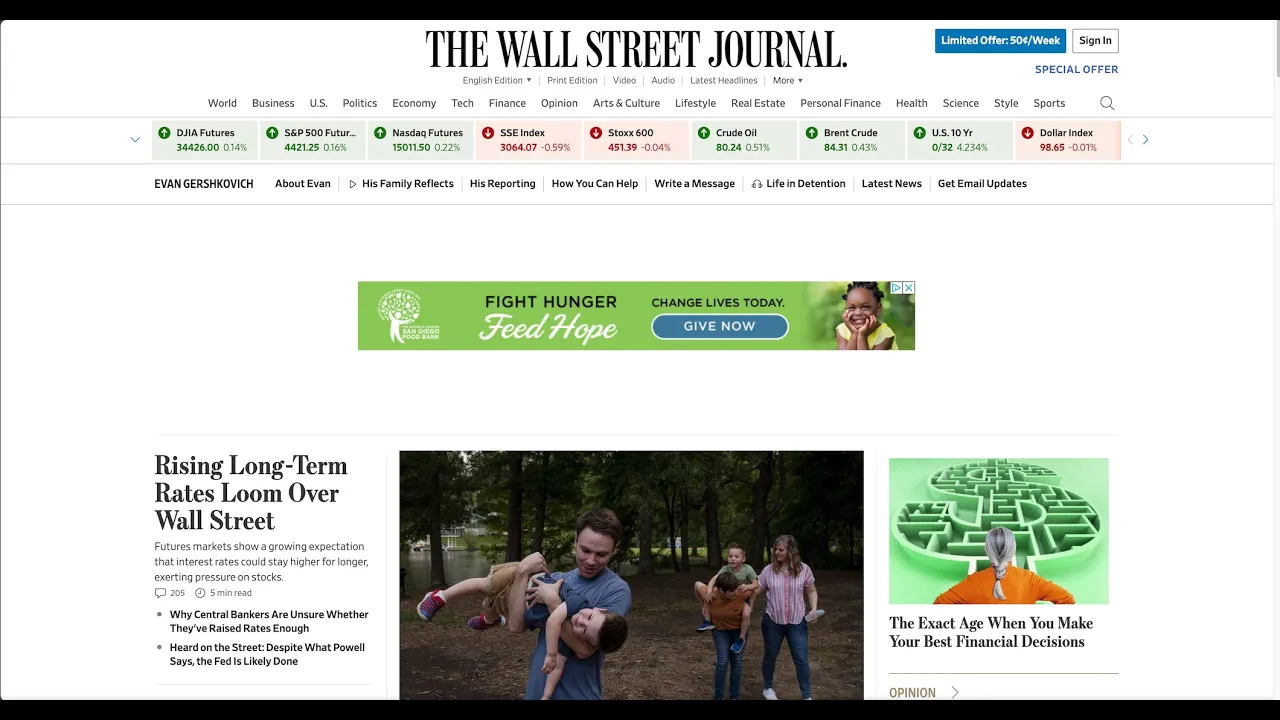Open the Politics section
Viewport: 1280px width, 720px height.
[360, 103]
